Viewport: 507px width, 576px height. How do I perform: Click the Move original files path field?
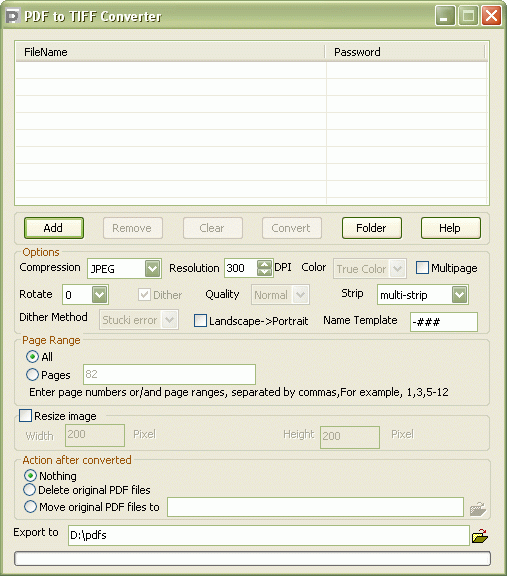point(315,507)
